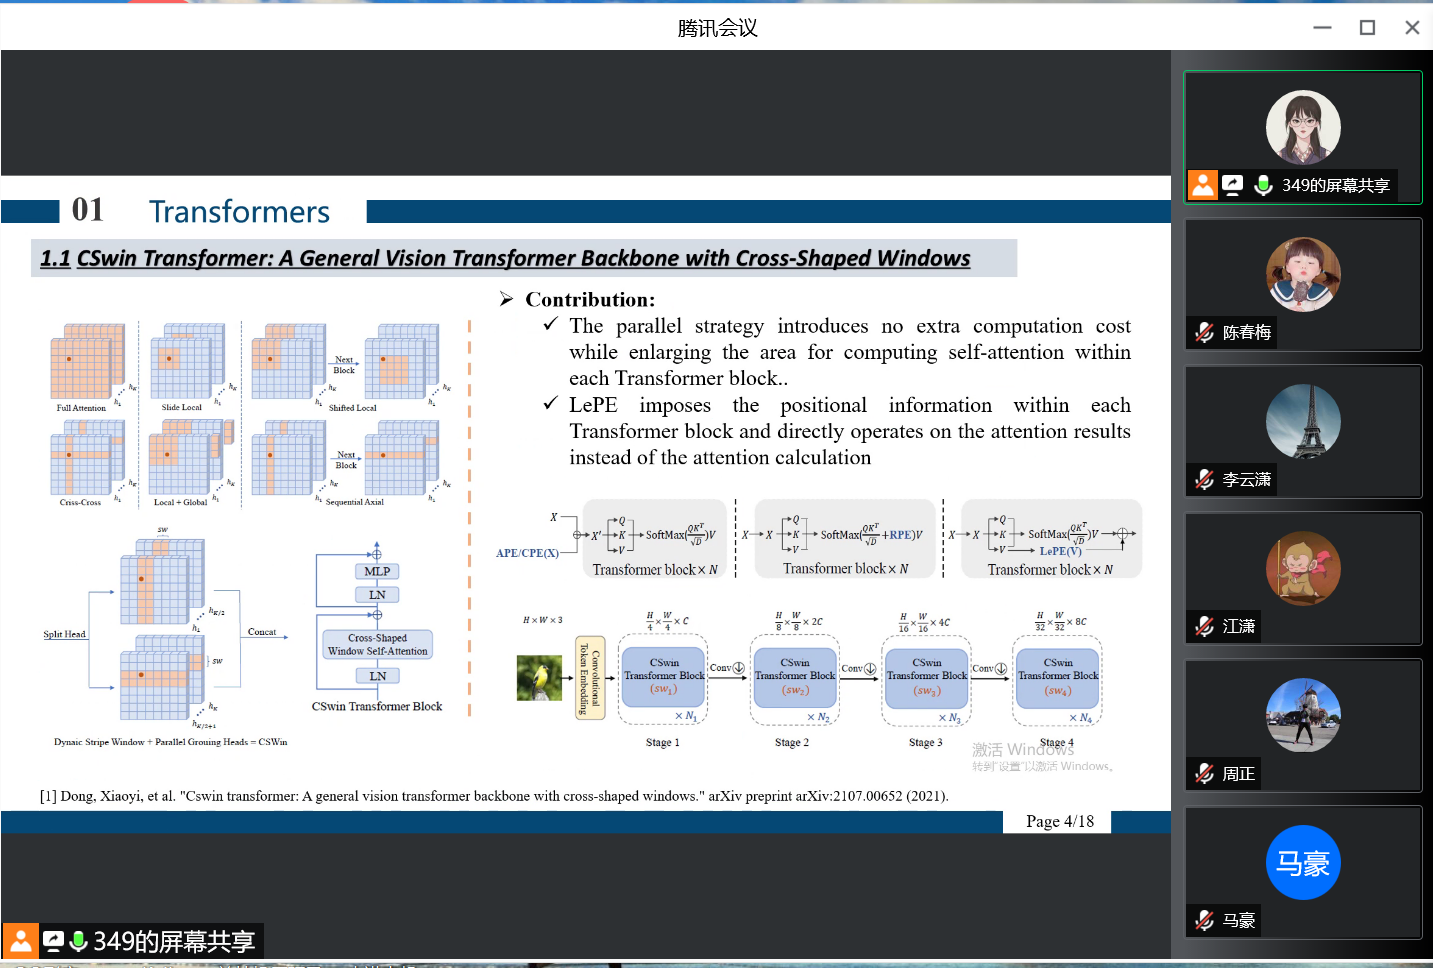Click the 349的屏幕共享 label in bottom-left bar

coord(174,941)
